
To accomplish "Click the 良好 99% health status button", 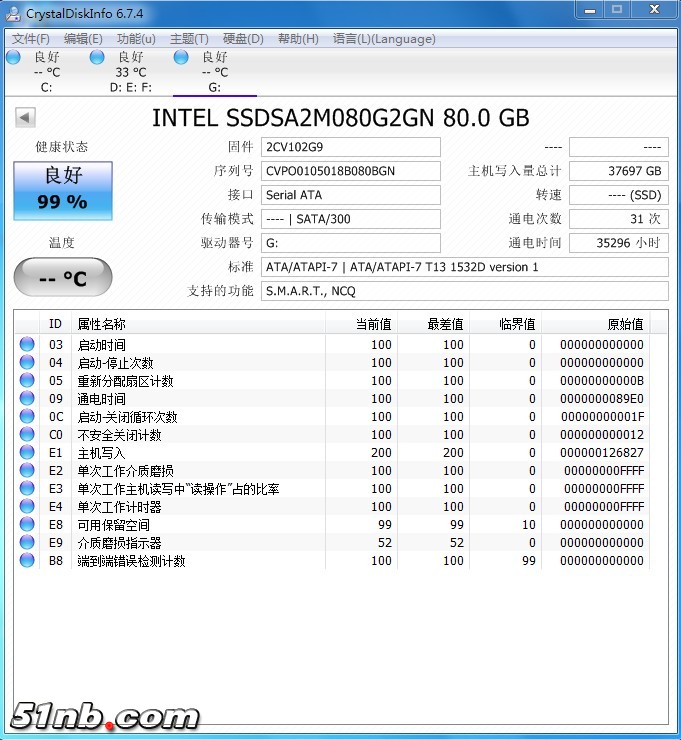I will [x=62, y=190].
